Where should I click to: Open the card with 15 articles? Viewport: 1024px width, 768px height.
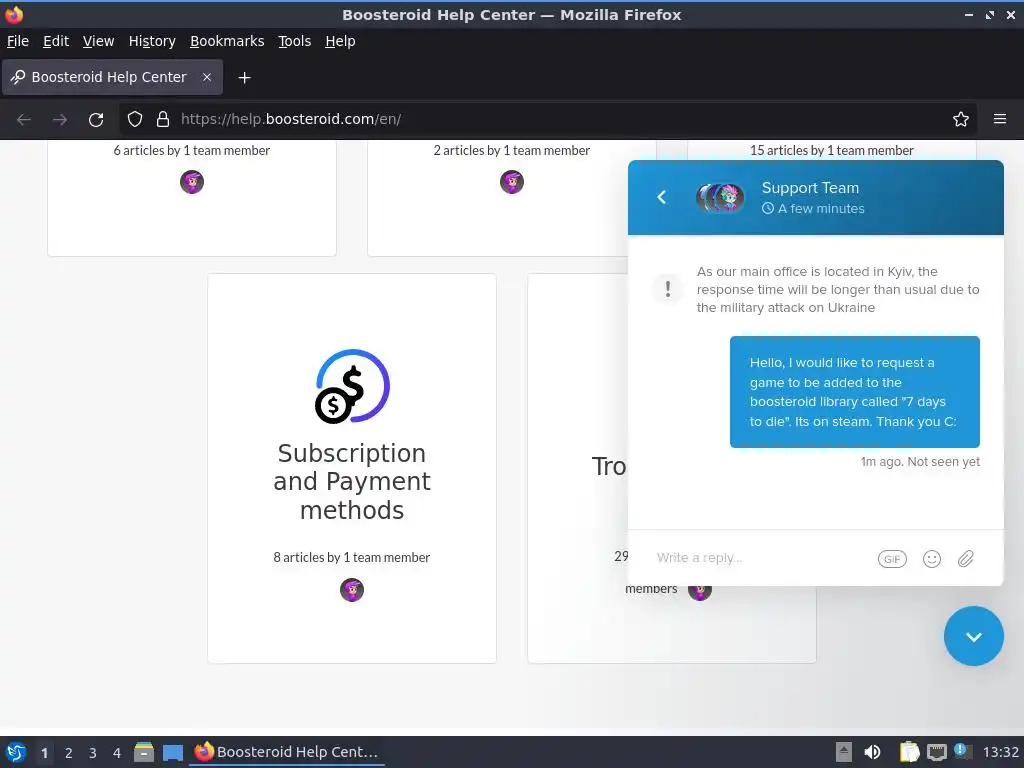coord(831,150)
